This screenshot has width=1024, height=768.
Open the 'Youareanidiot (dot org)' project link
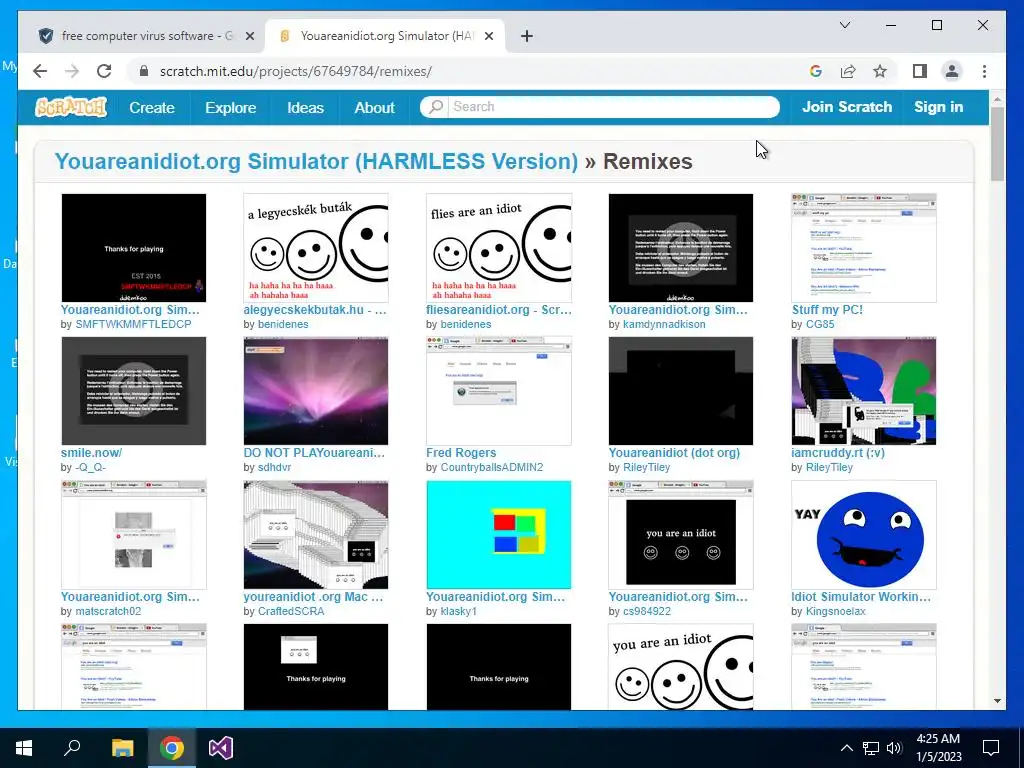point(674,453)
